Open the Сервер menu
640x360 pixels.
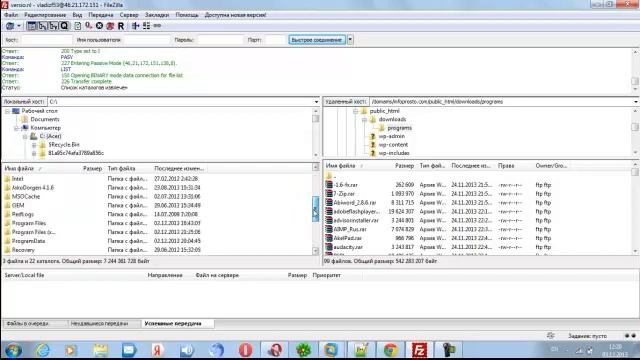[129, 15]
